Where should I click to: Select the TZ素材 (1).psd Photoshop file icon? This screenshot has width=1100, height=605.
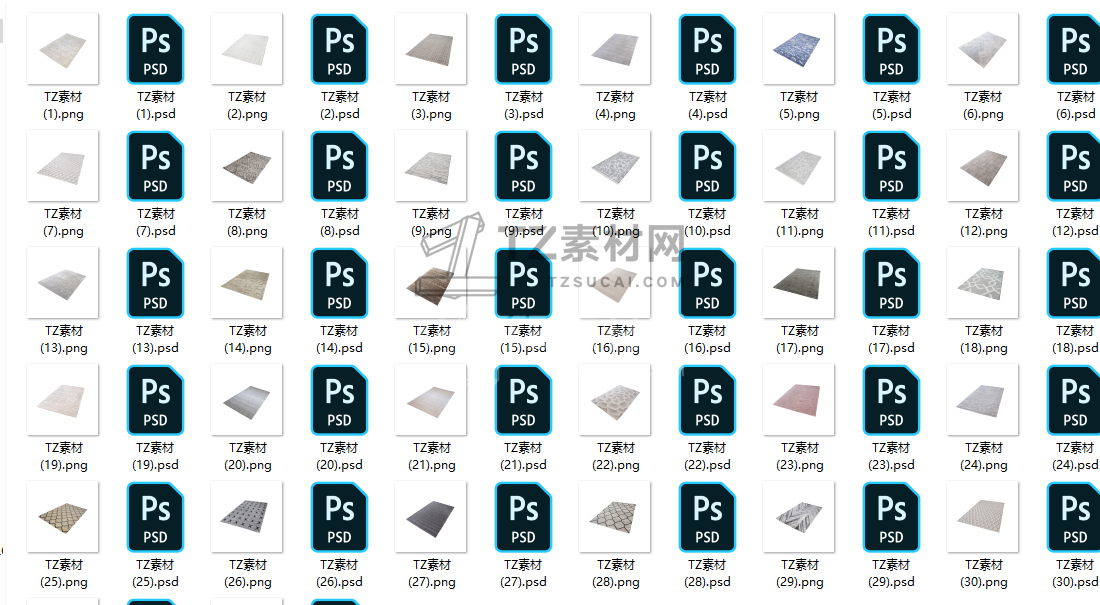pos(155,49)
